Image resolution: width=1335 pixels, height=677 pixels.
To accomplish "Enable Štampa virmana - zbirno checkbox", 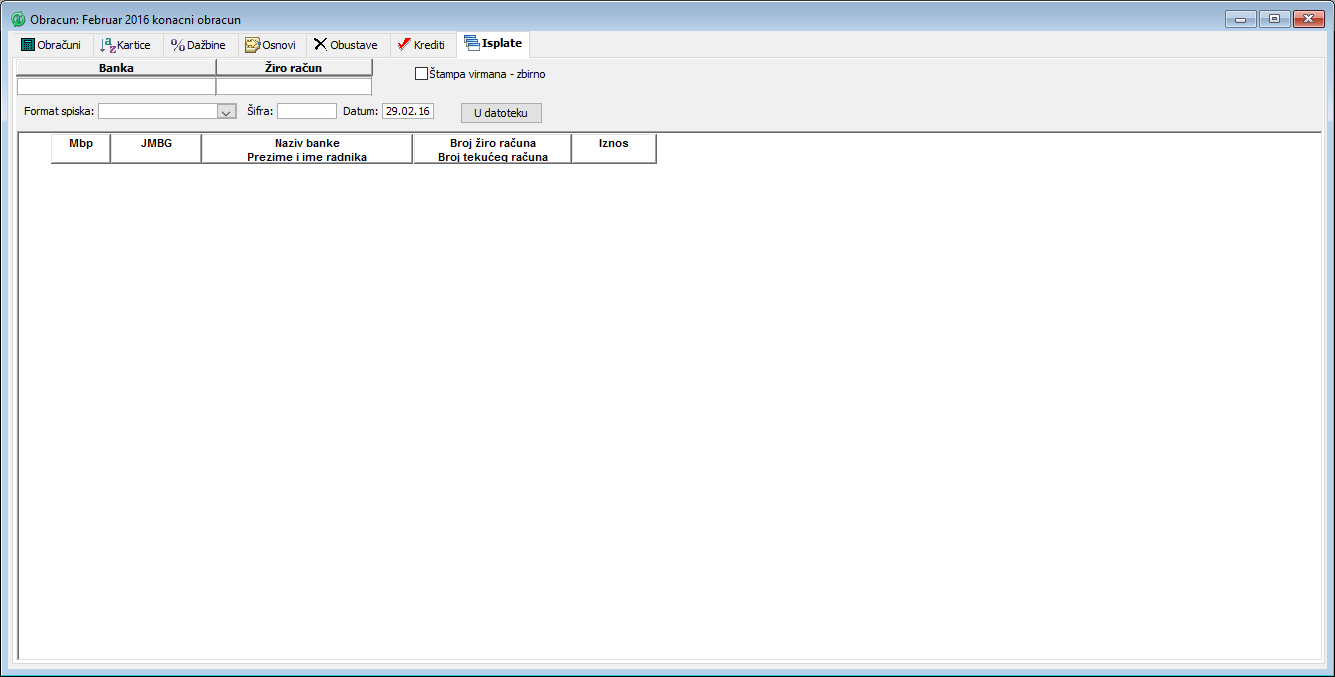I will click(x=421, y=74).
